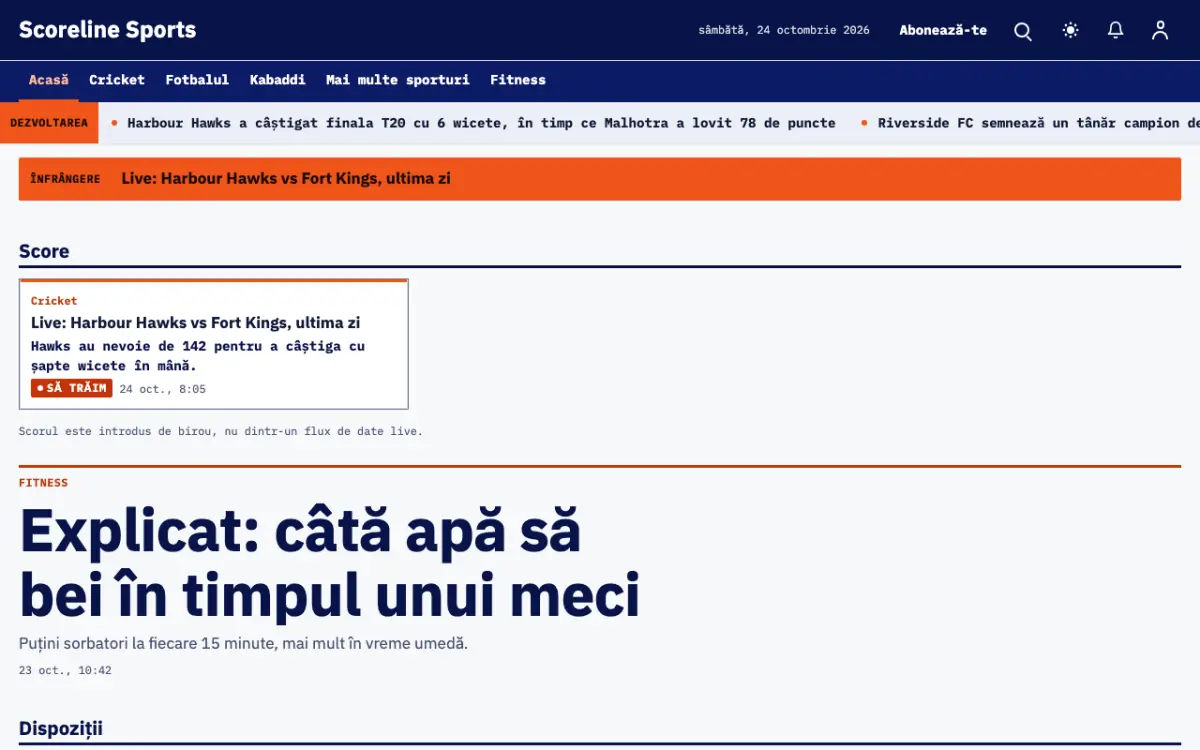The height and width of the screenshot is (750, 1200).
Task: Click summary text Hawks au nevoie de 142
Action: [x=198, y=356]
